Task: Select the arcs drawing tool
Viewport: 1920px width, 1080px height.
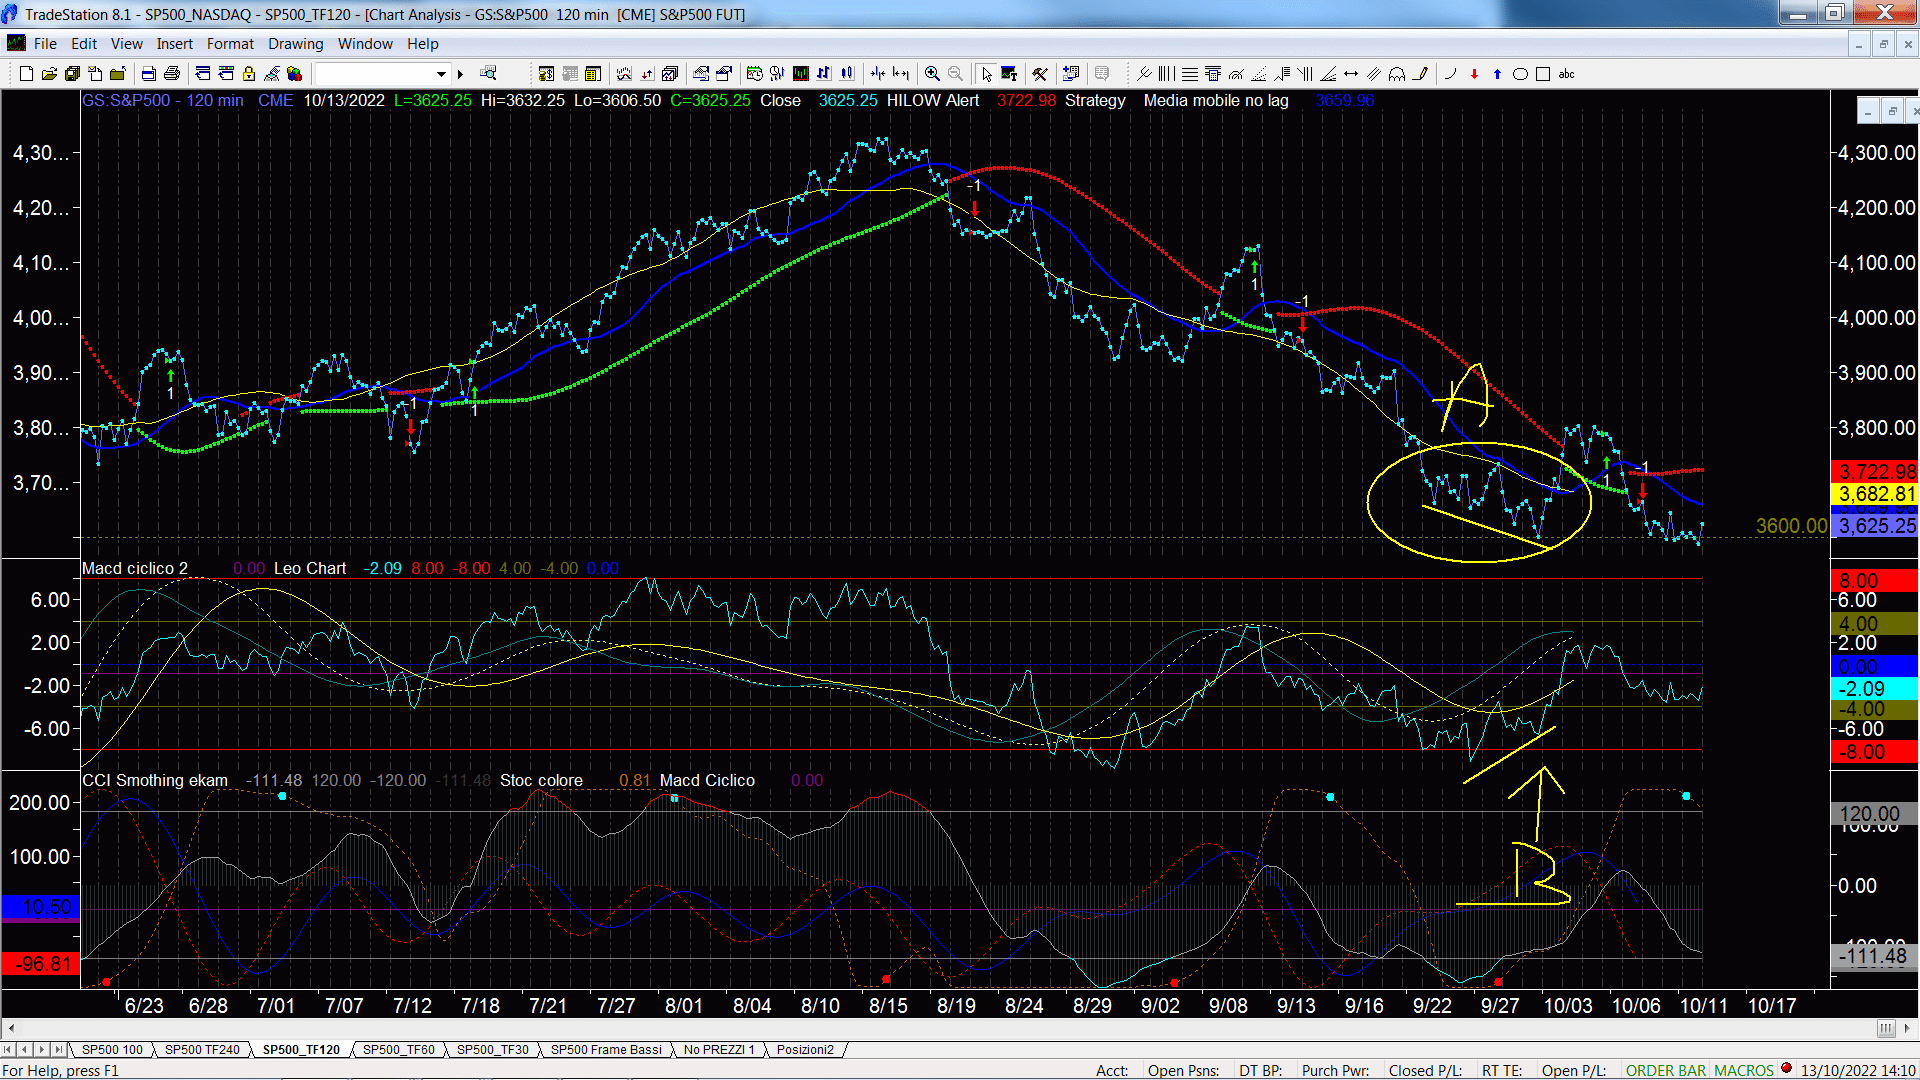Action: click(x=1397, y=74)
